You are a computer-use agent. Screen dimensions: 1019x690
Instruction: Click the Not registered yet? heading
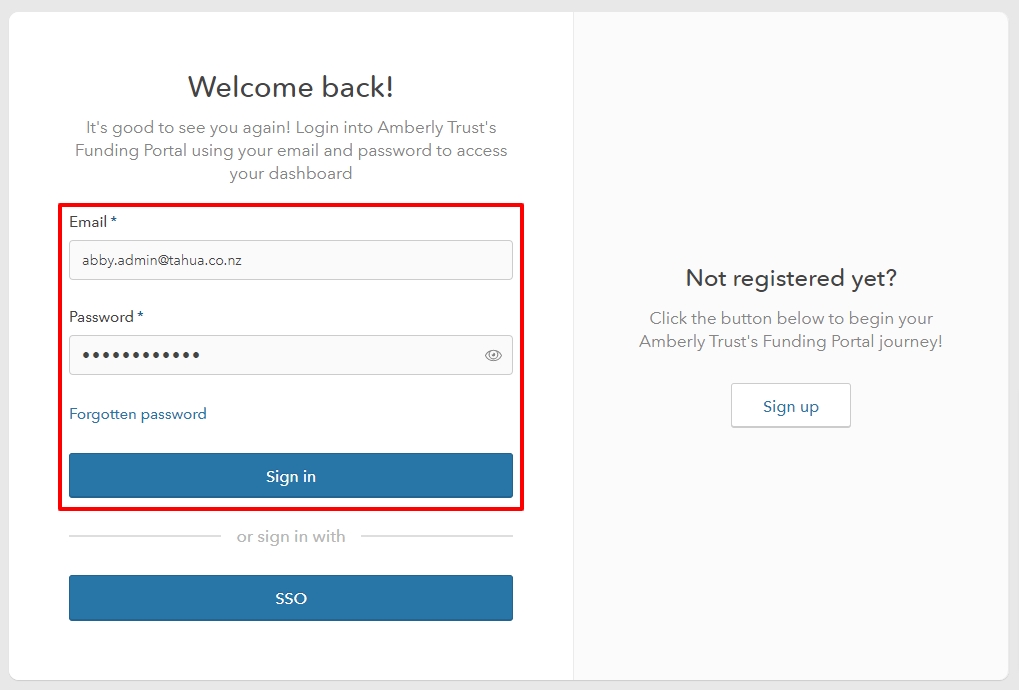pos(790,278)
